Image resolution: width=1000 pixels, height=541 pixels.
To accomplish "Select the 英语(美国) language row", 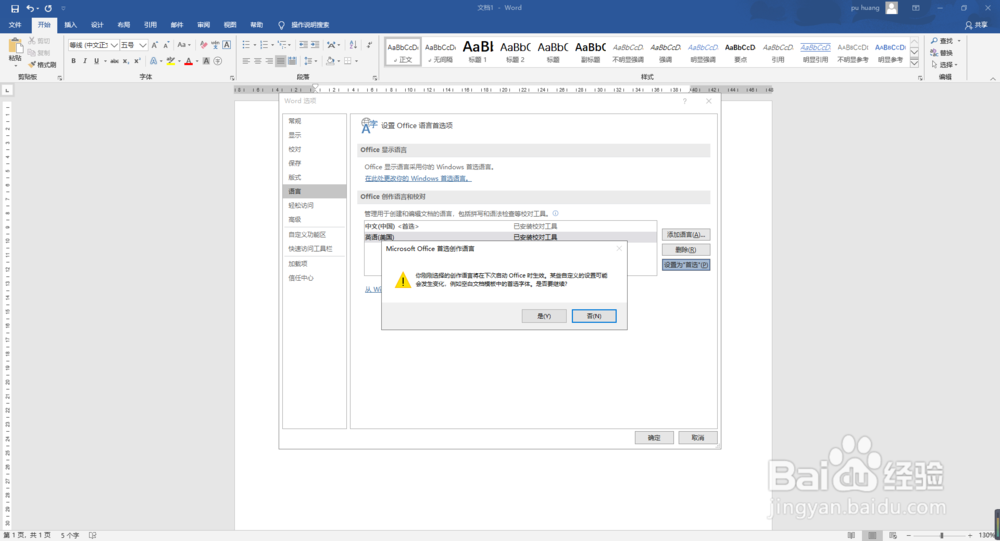I will (510, 237).
